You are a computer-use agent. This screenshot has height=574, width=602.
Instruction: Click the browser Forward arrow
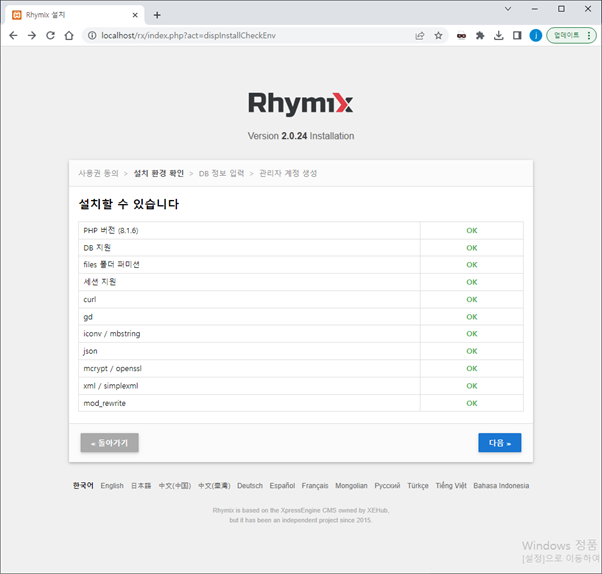32,36
